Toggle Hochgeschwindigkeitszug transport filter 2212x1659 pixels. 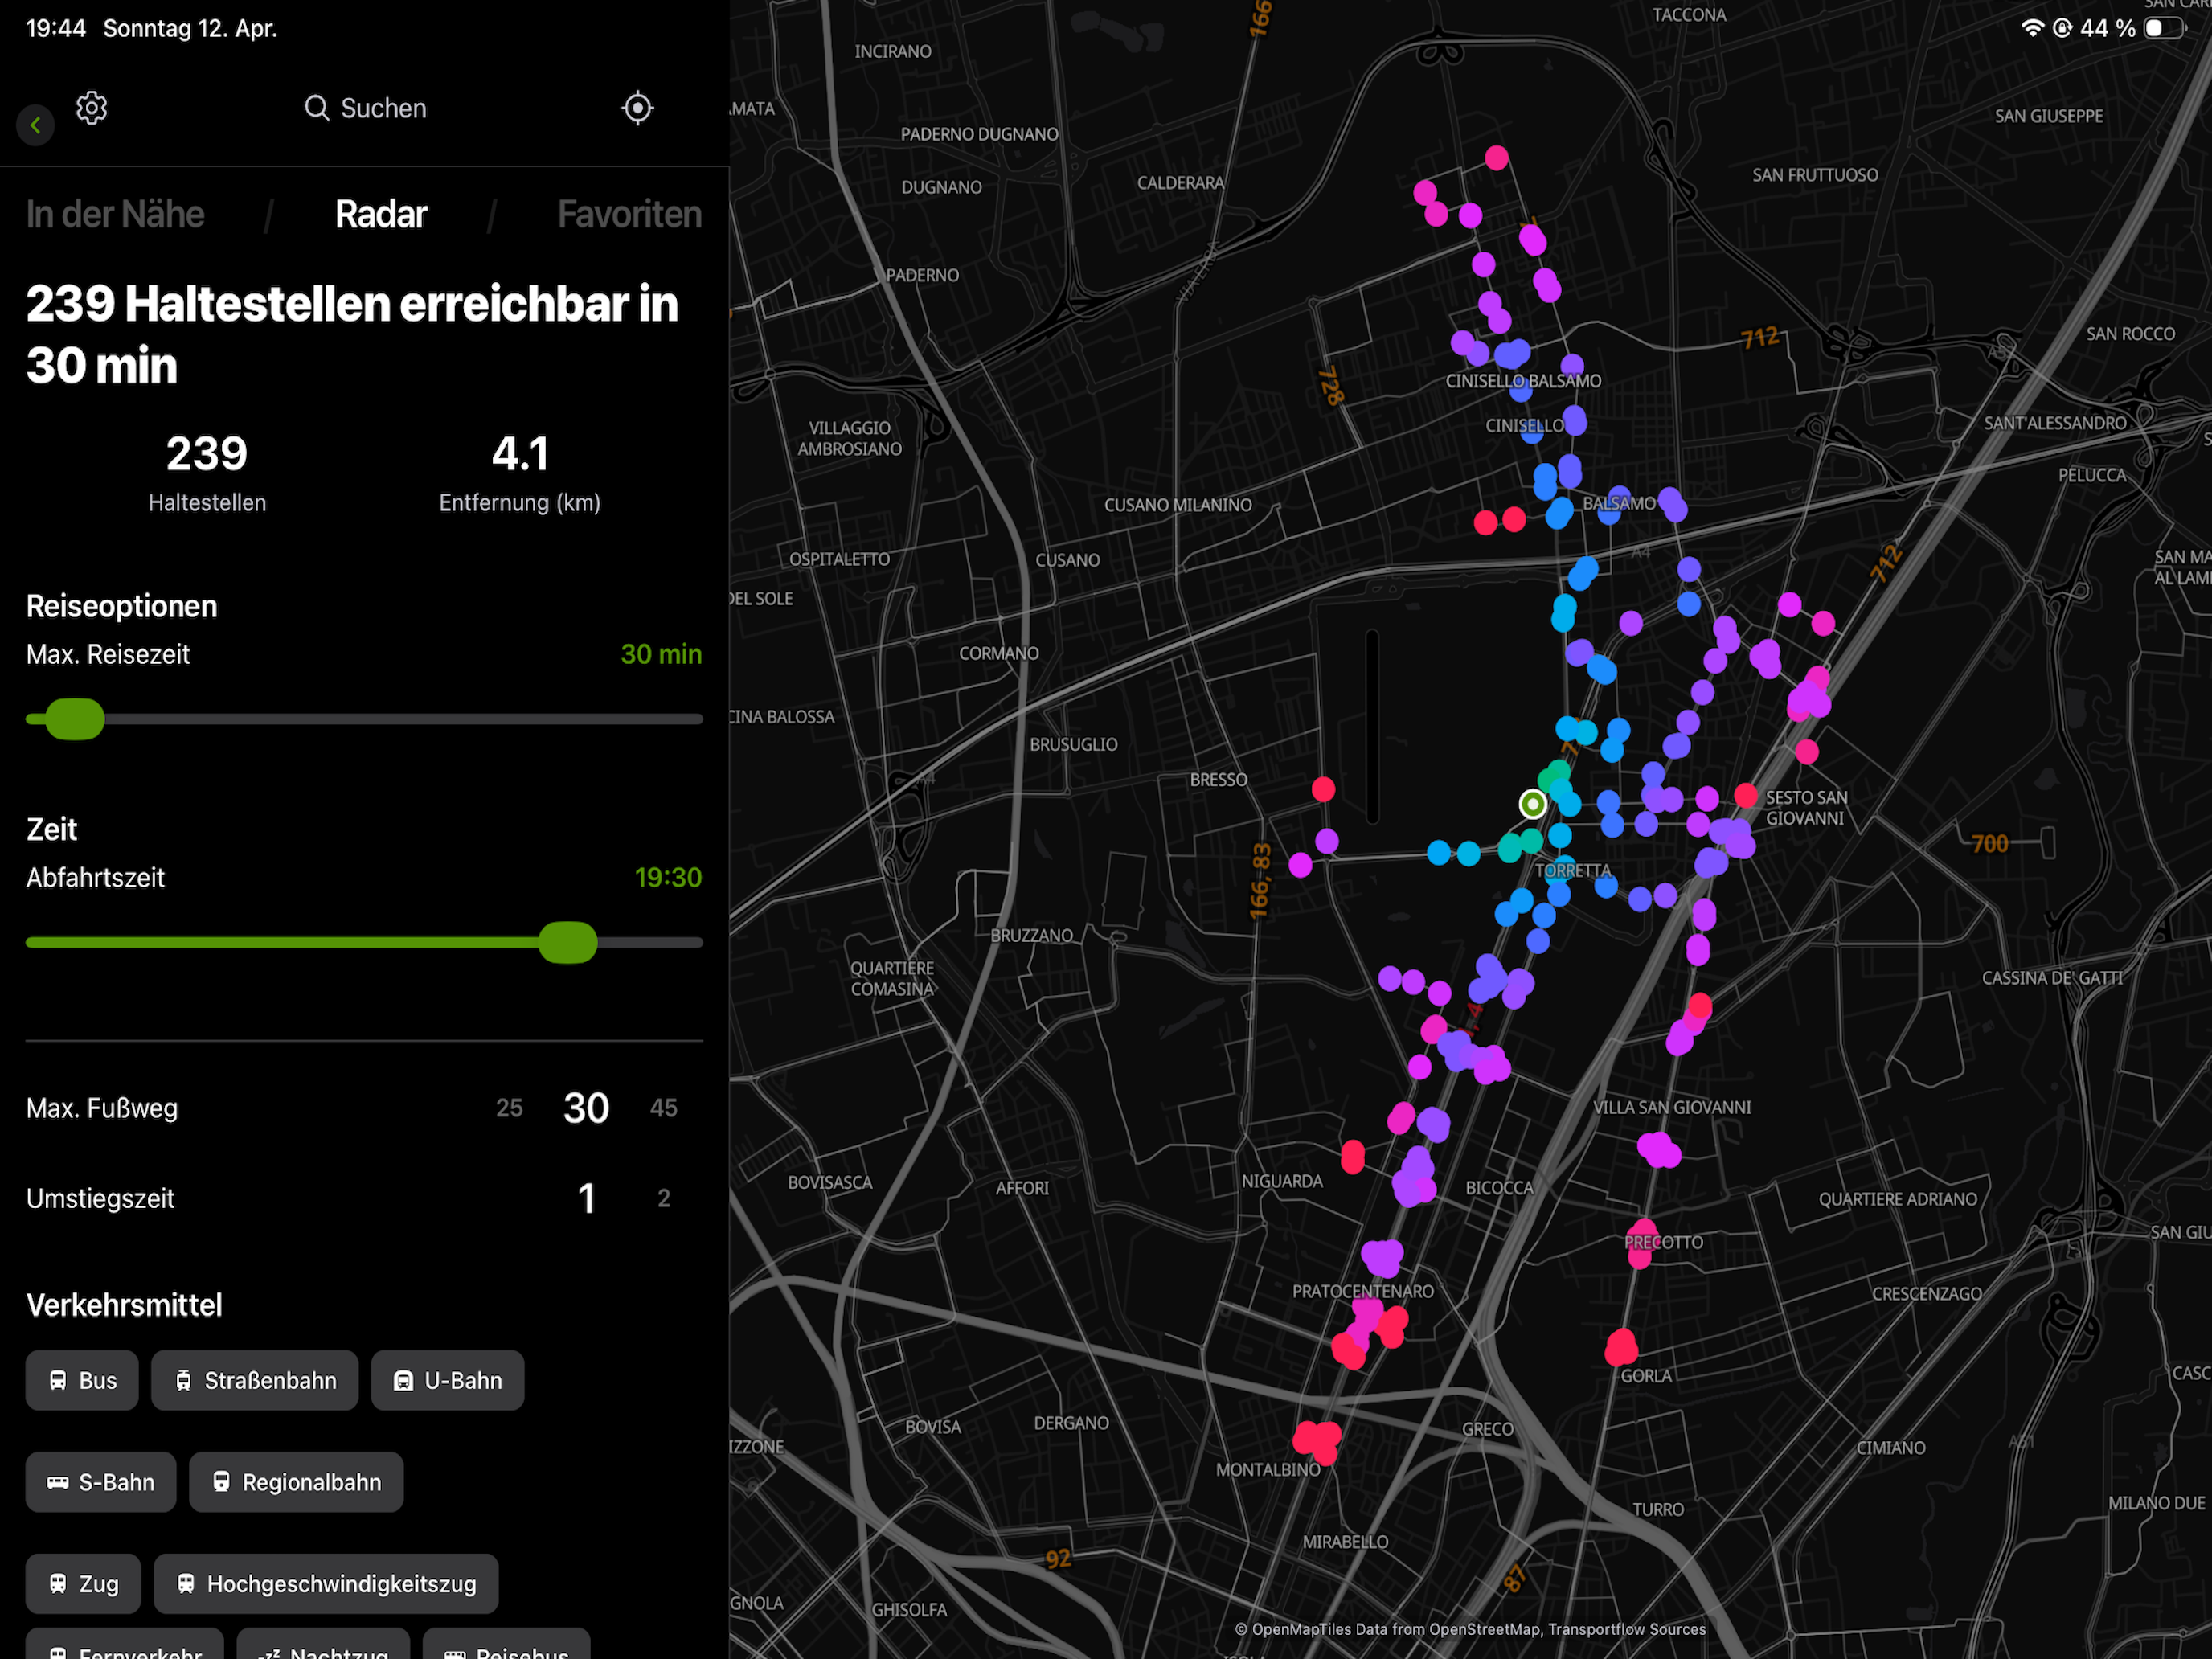(x=326, y=1583)
